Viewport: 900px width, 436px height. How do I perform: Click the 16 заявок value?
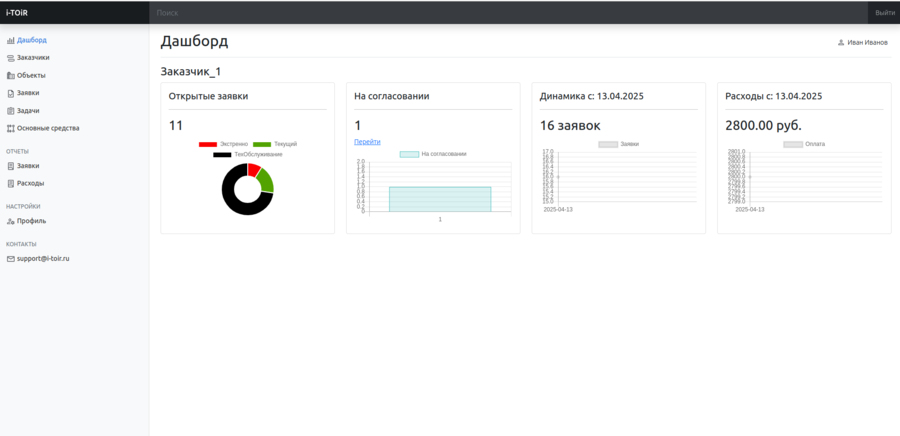point(570,126)
